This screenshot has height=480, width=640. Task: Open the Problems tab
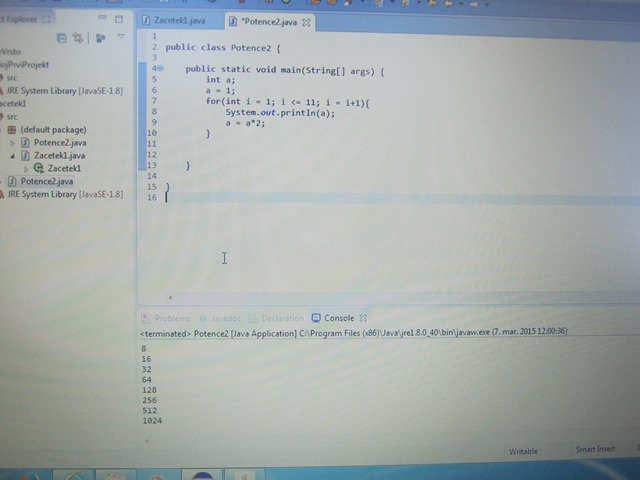click(171, 318)
